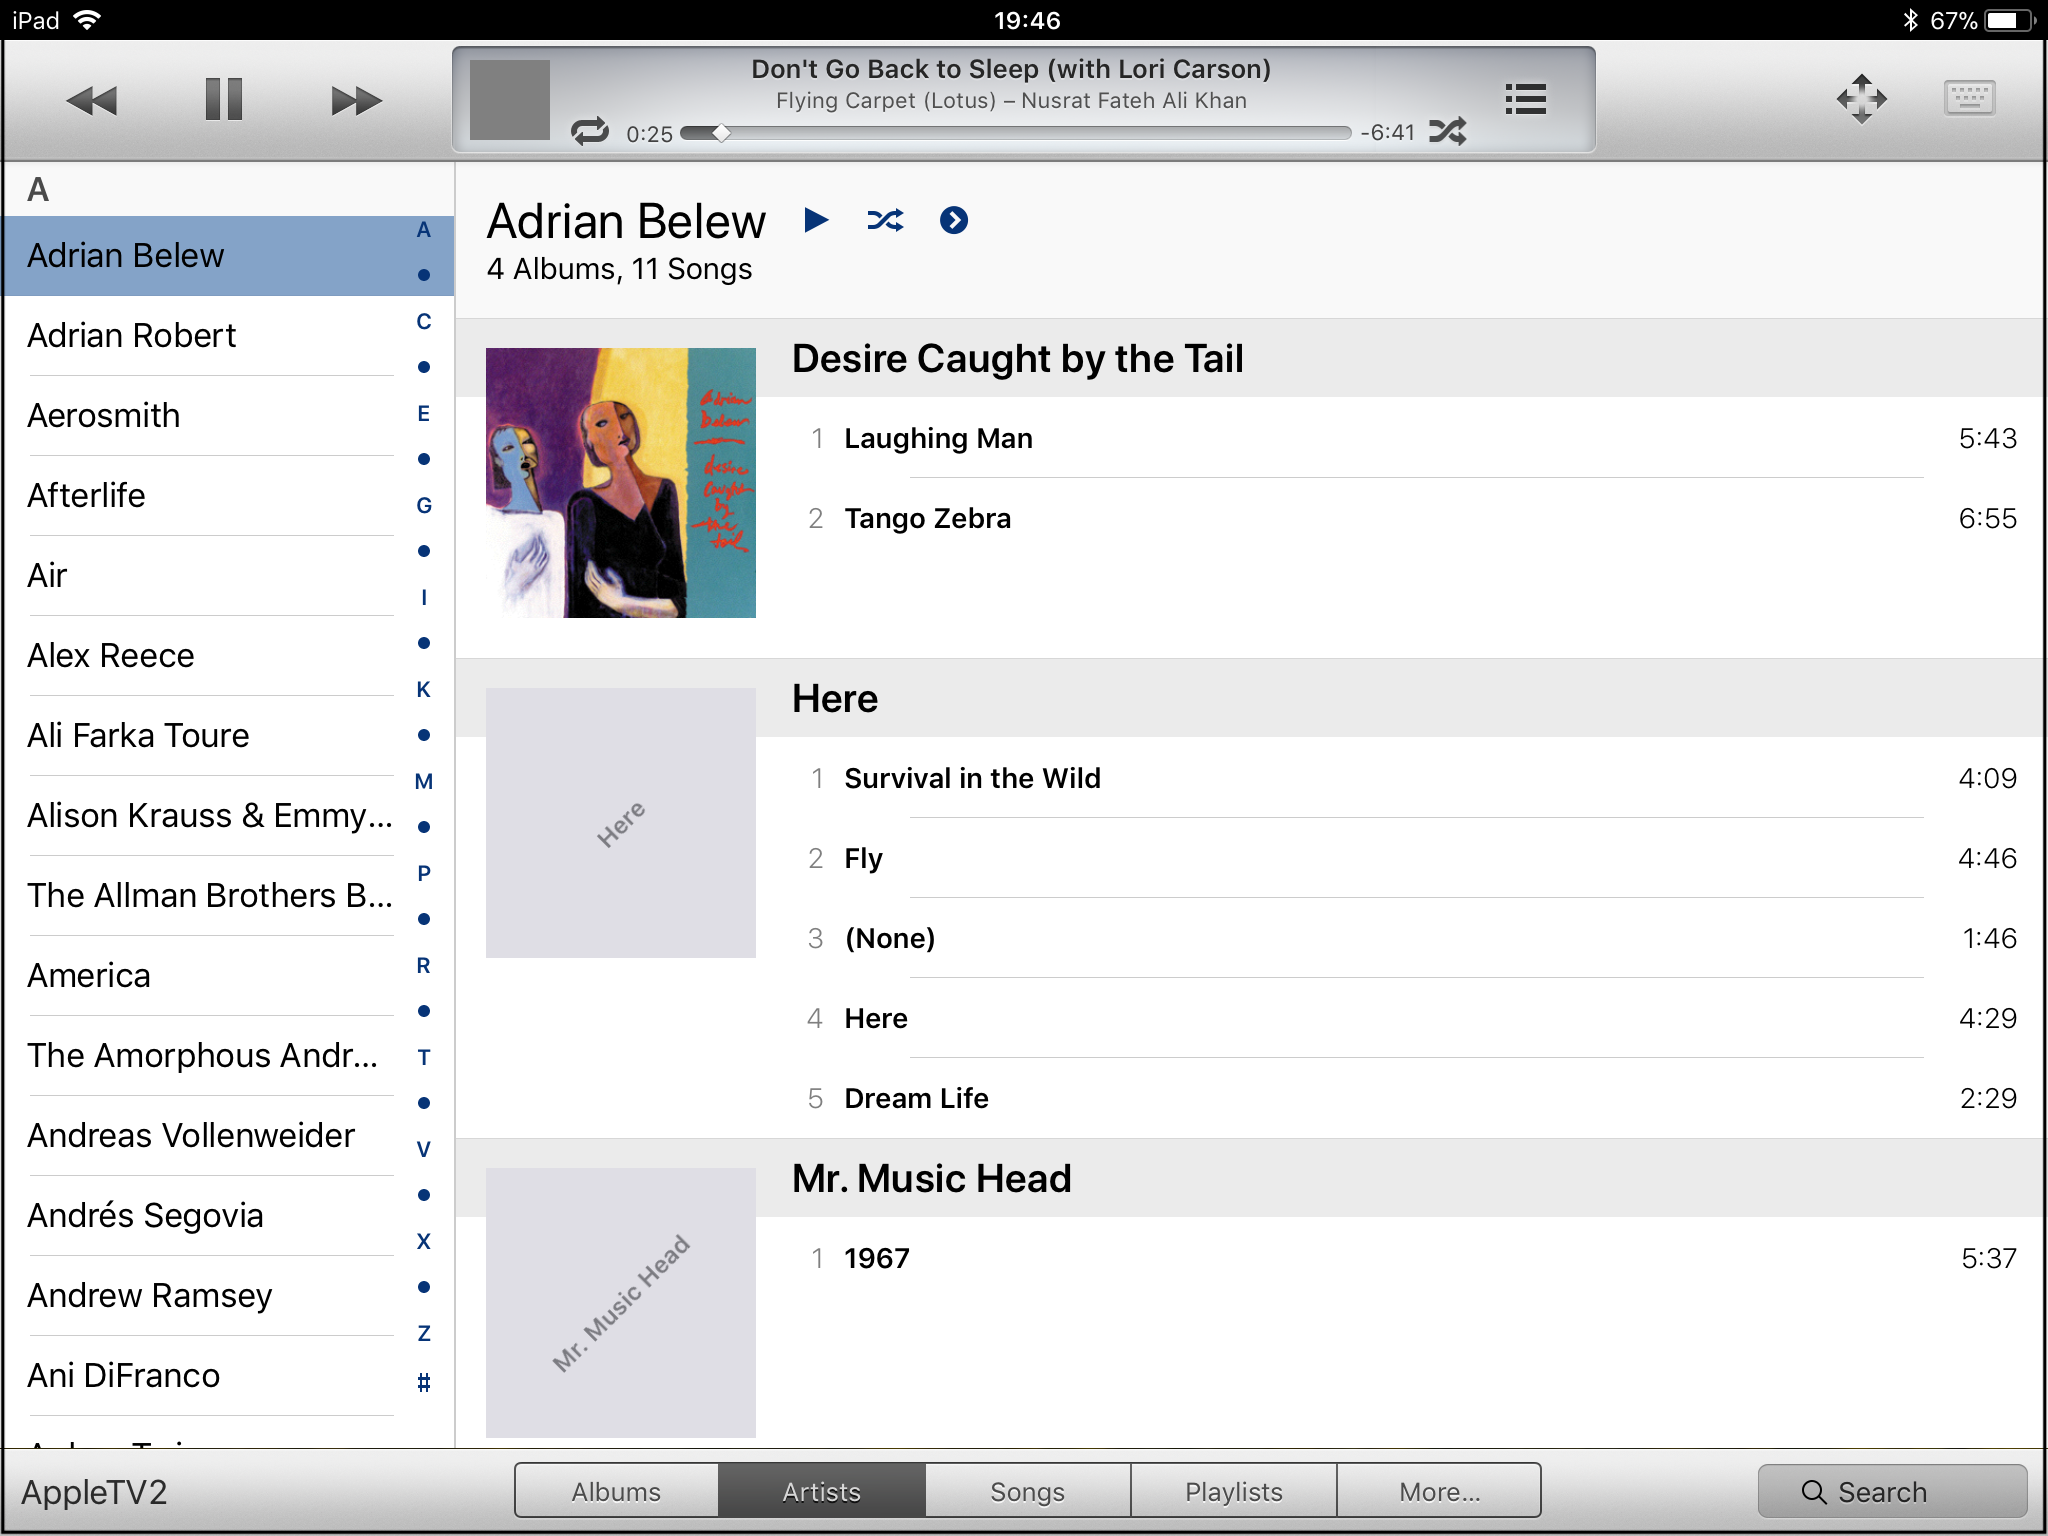Viewport: 2048px width, 1536px height.
Task: Skip forward to the next track
Action: click(x=356, y=100)
